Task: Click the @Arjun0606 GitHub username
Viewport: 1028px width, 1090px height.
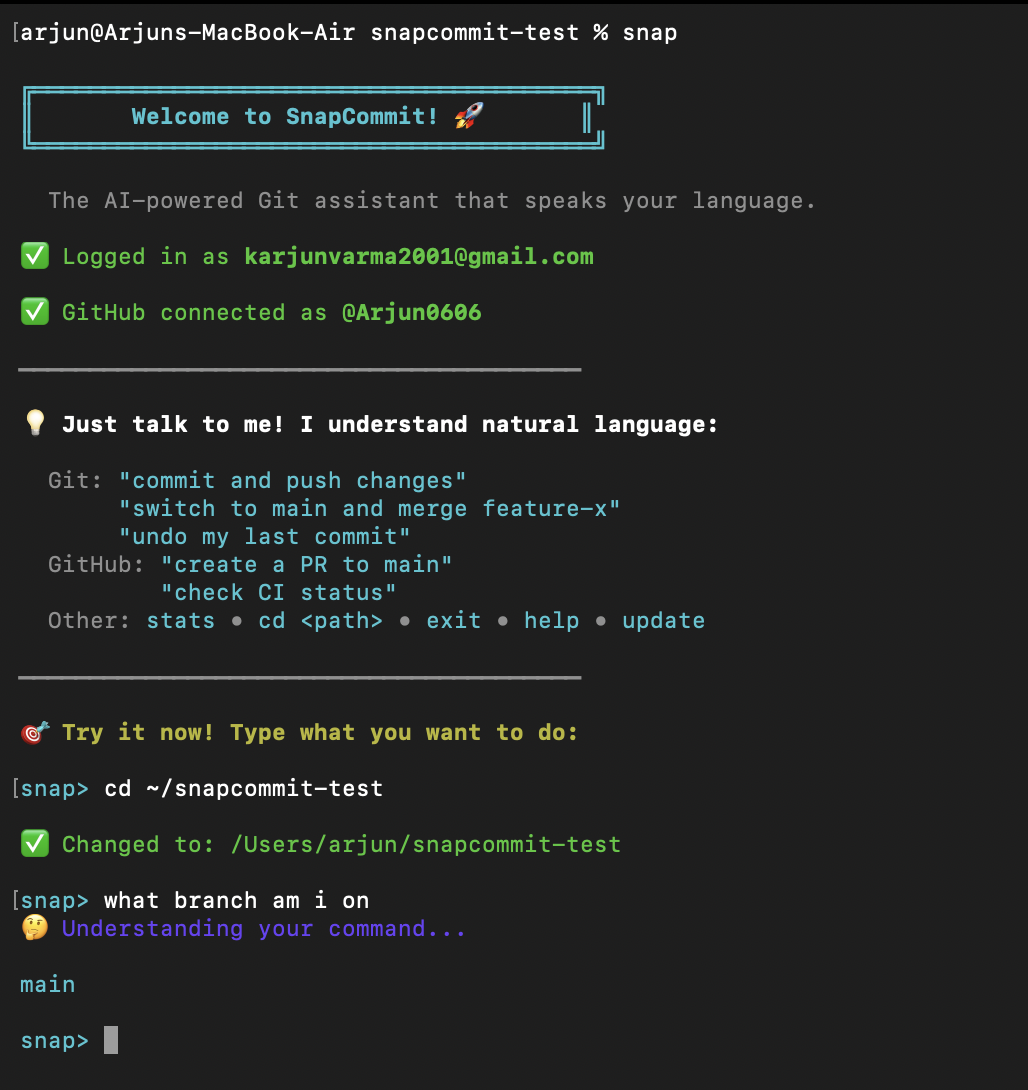Action: click(412, 313)
